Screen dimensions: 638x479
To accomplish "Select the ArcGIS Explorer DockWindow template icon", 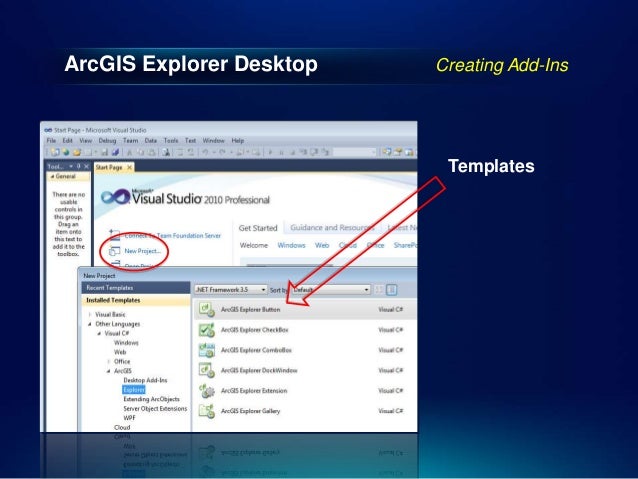I will pos(207,370).
